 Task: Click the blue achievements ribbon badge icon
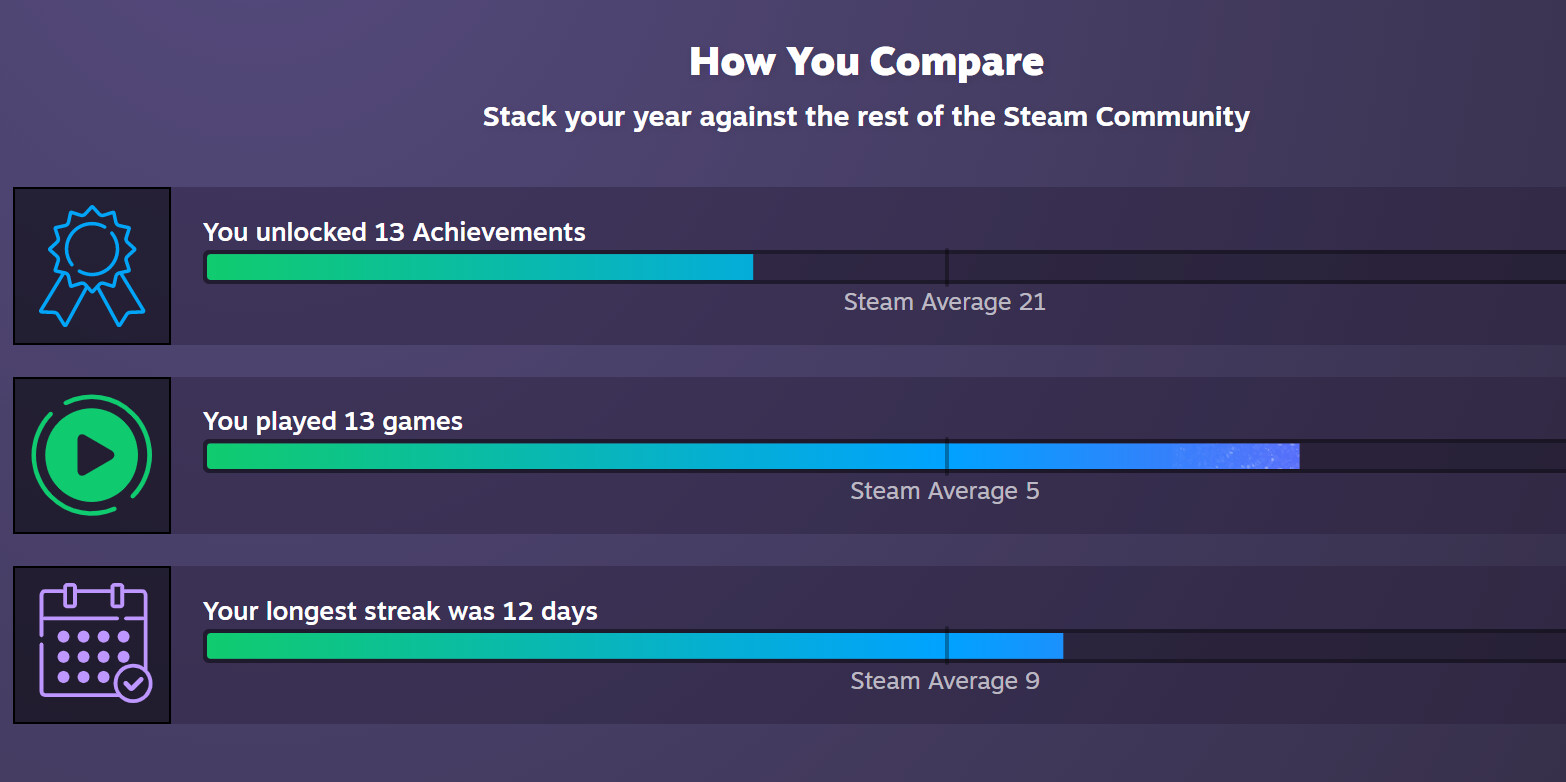point(92,266)
